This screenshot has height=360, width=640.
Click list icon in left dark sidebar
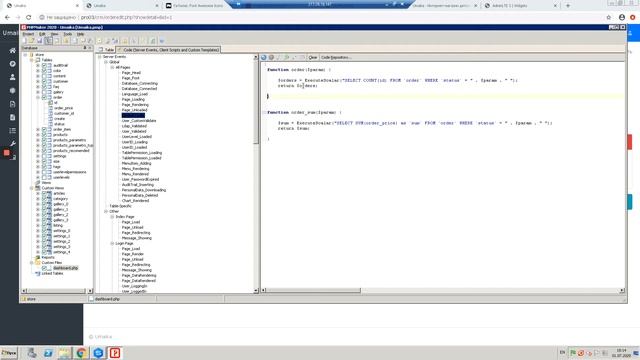click(x=13, y=131)
